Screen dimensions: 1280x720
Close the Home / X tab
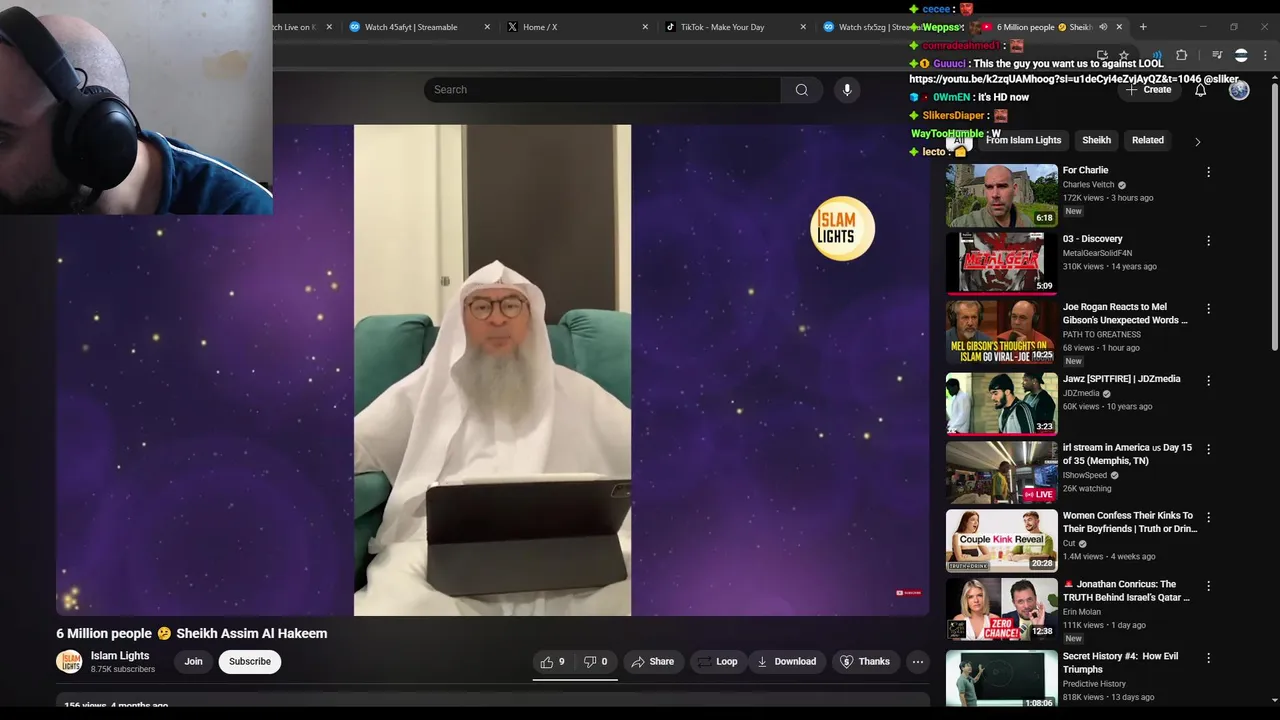click(645, 27)
